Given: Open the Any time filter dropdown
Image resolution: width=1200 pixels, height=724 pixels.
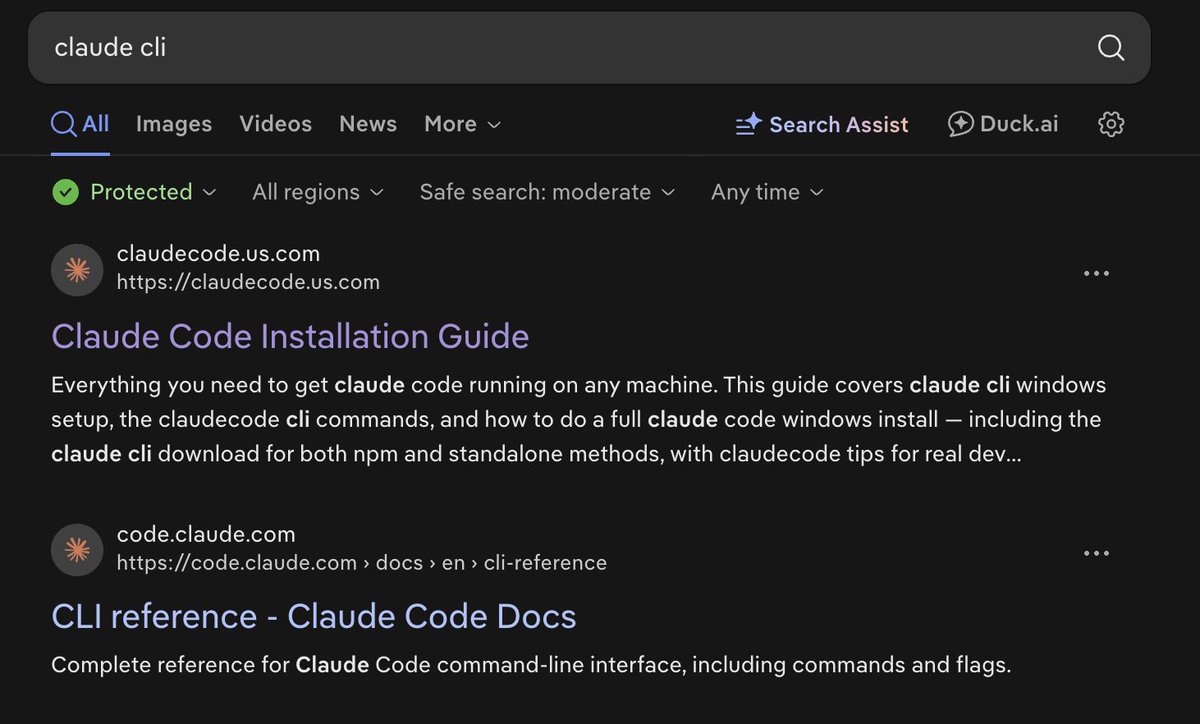Looking at the screenshot, I should (767, 192).
